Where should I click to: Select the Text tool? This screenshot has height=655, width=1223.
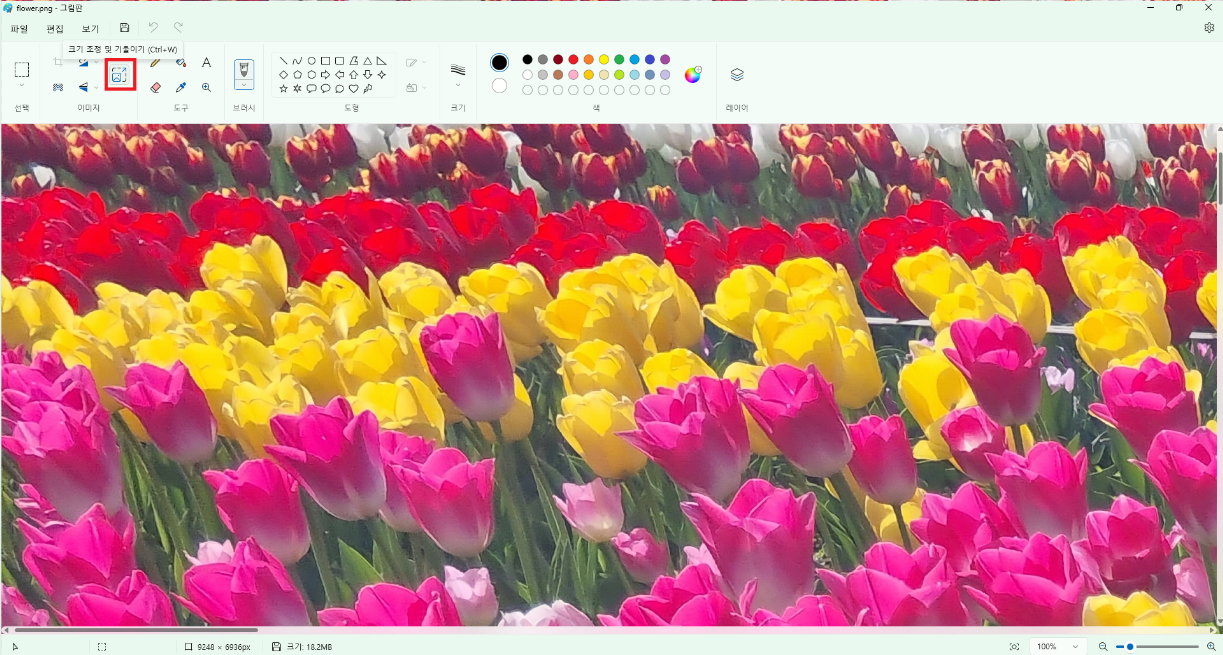tap(206, 62)
